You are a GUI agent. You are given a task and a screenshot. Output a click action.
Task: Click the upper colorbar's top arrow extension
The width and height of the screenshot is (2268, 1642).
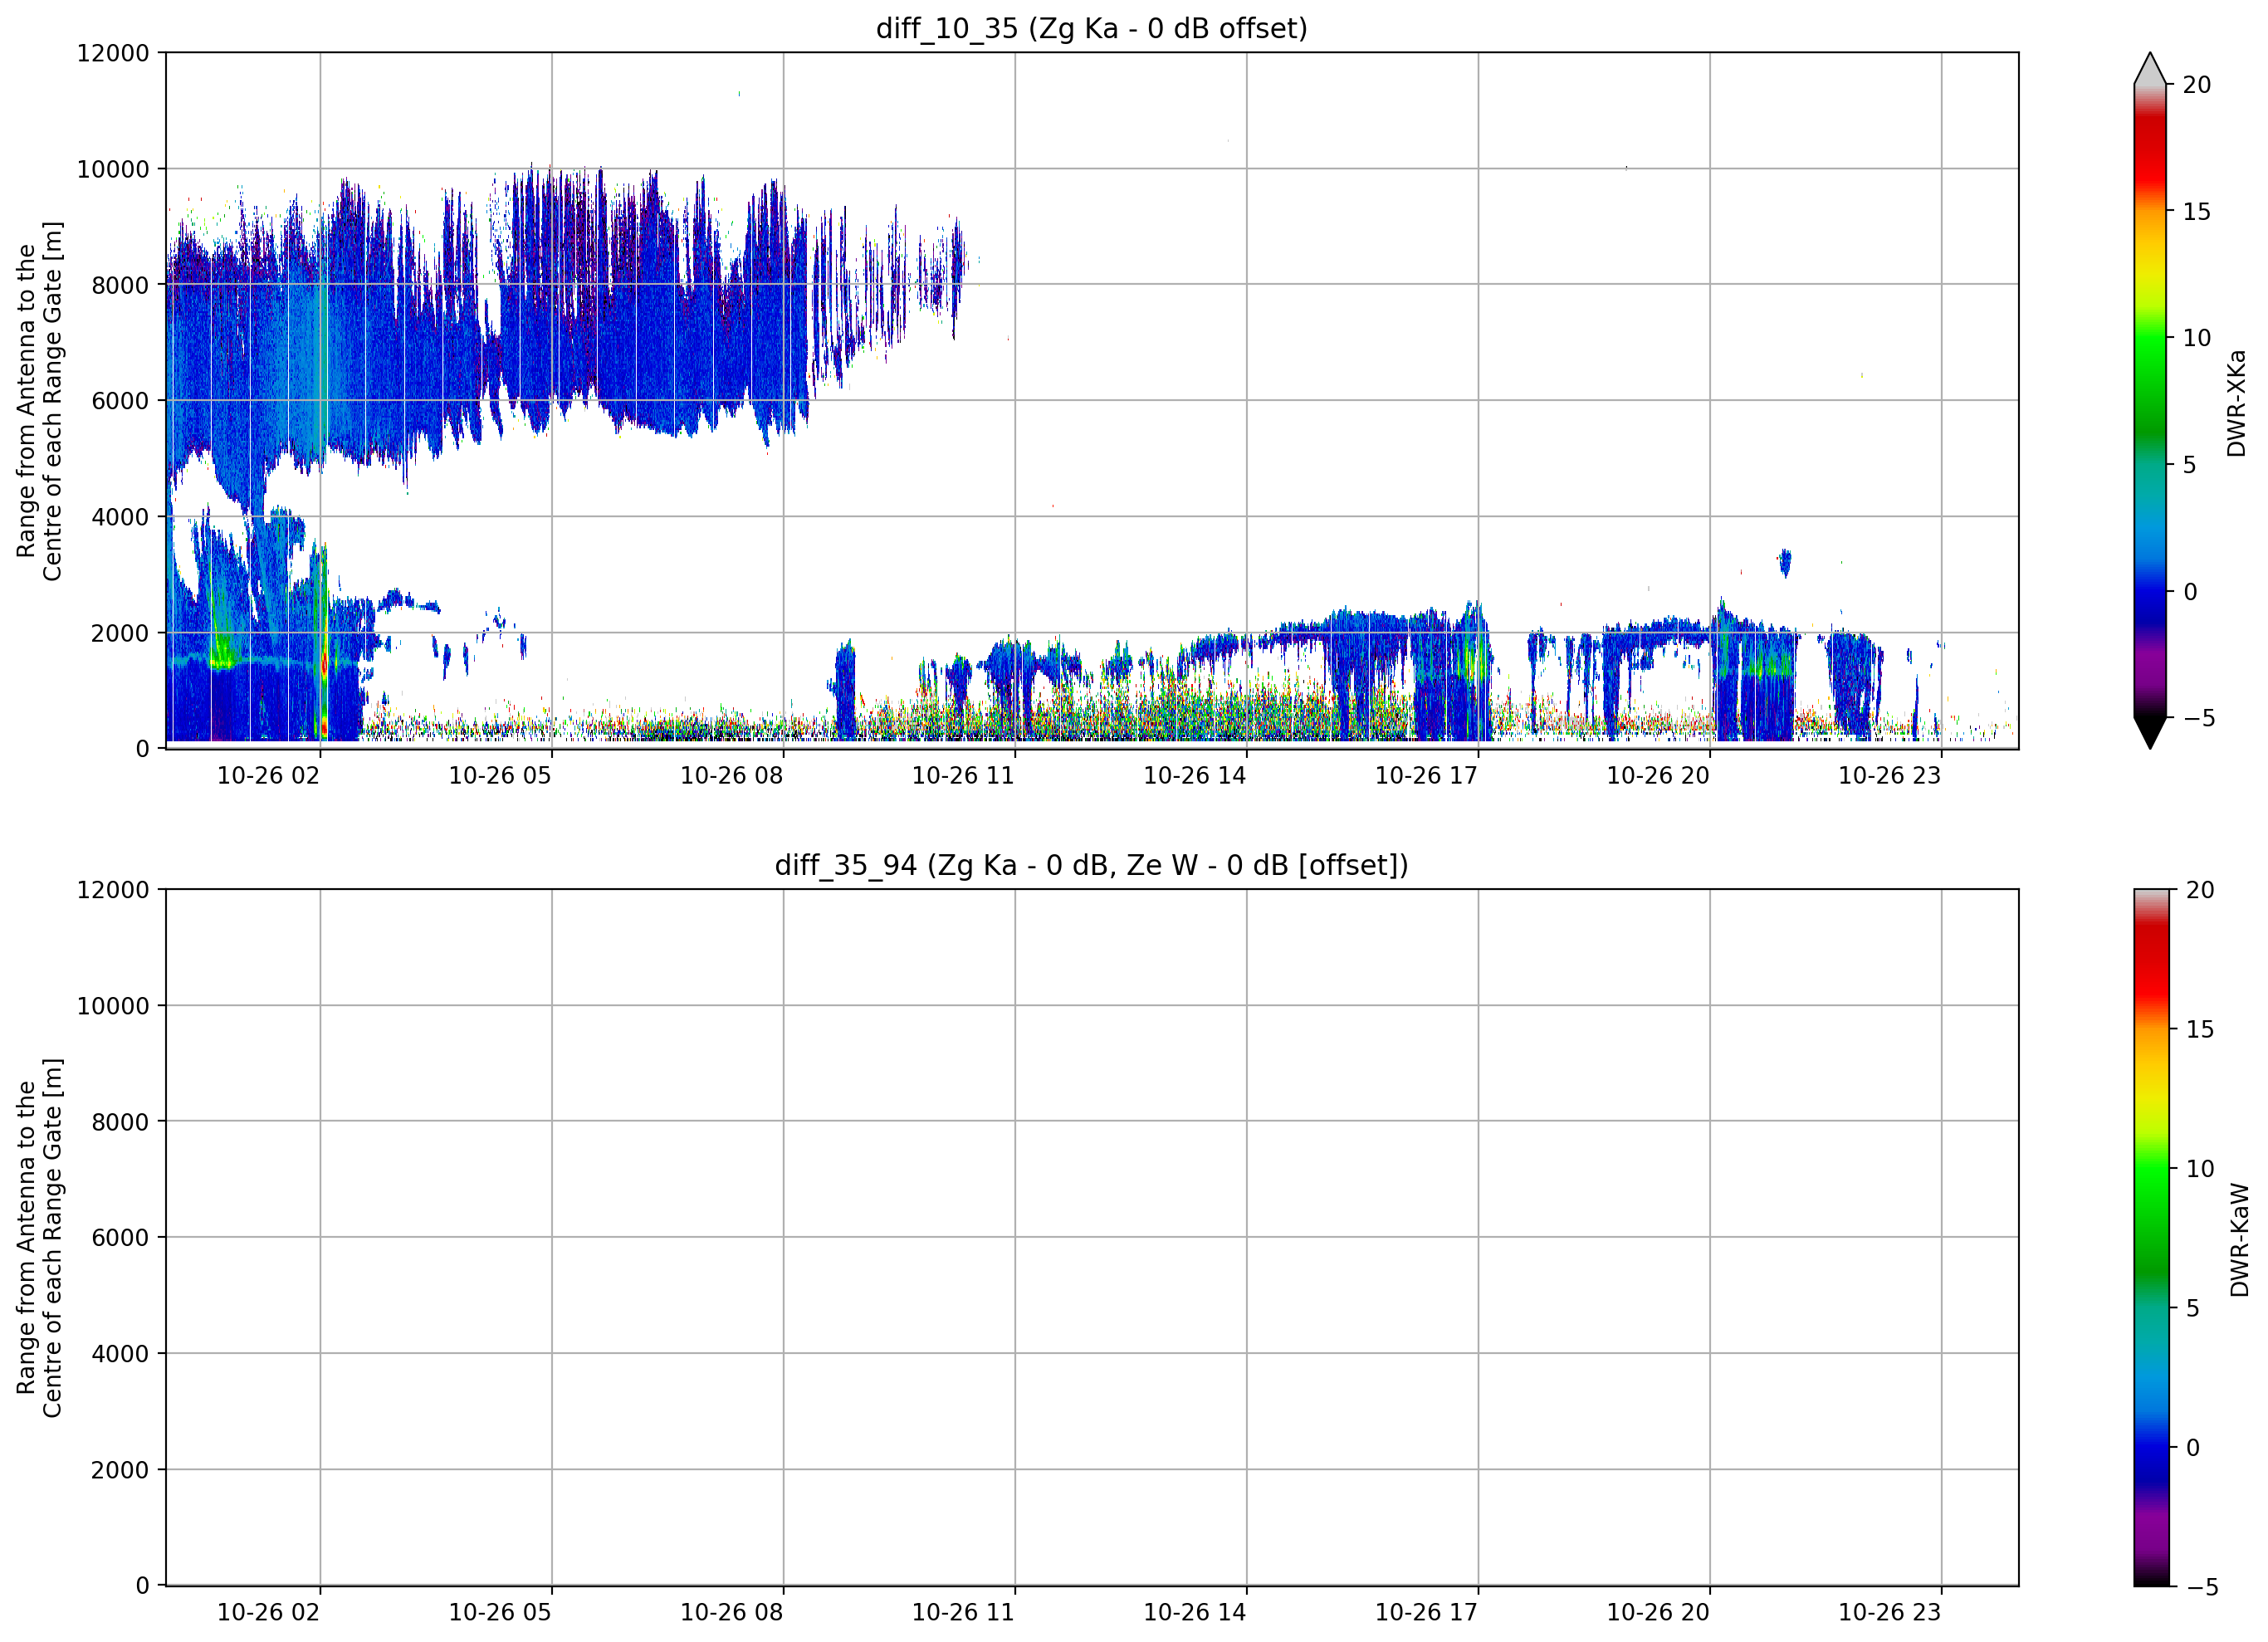[x=2150, y=68]
